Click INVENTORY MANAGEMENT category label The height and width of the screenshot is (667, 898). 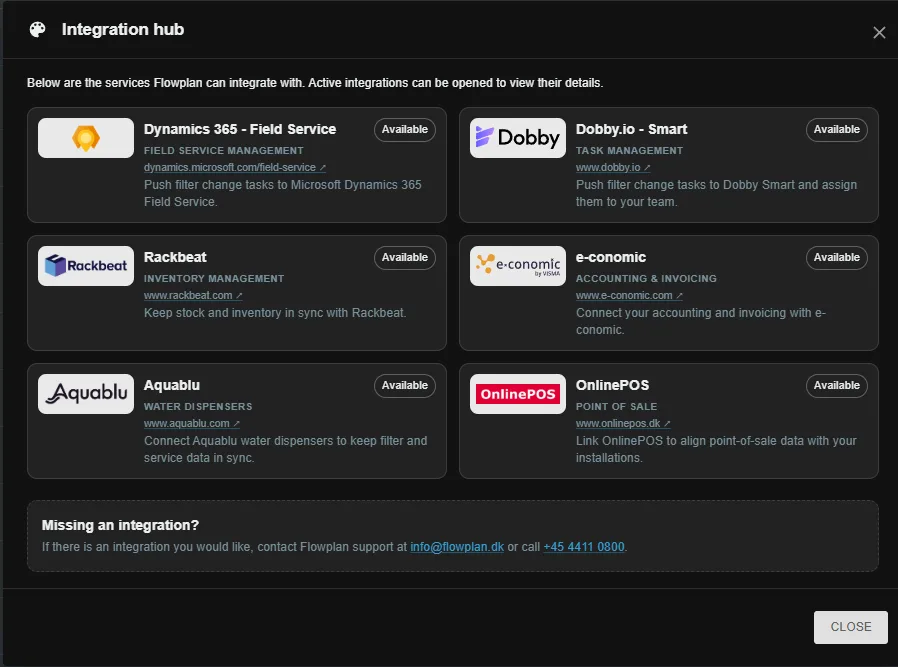(x=214, y=279)
